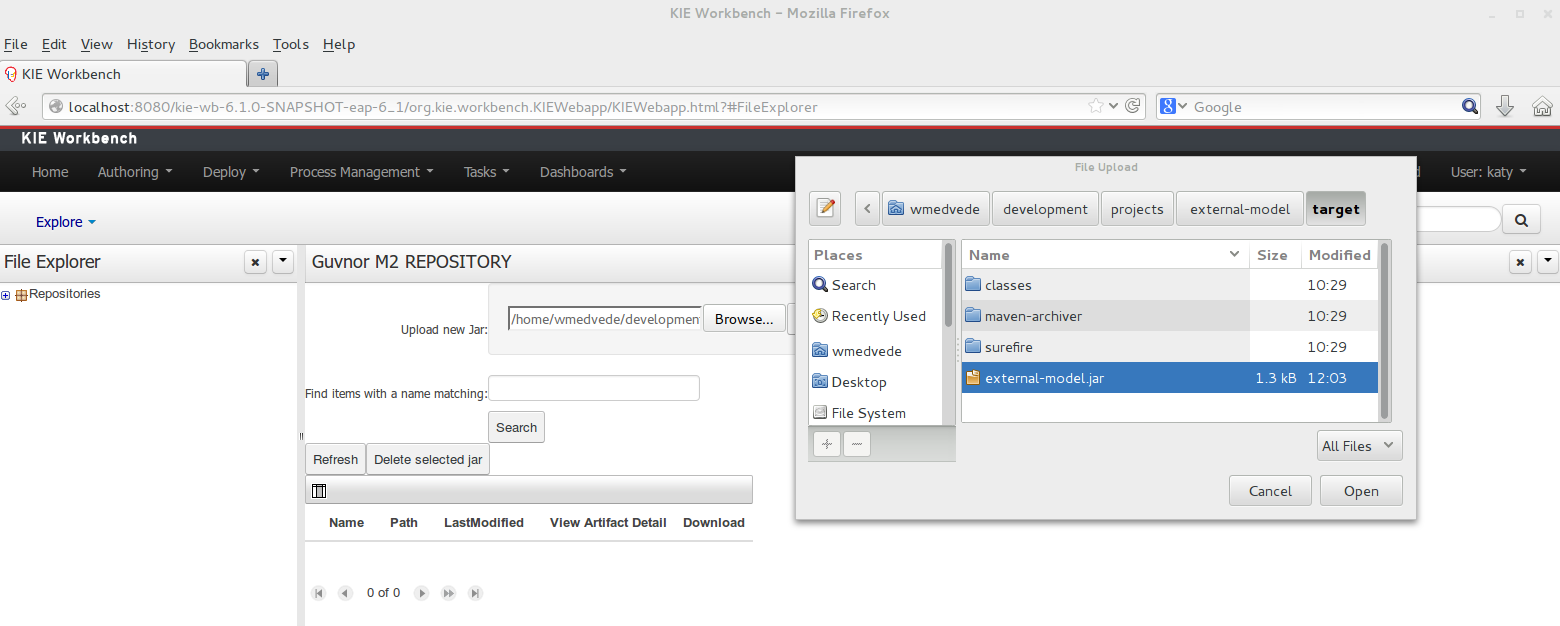Close the File Explorer panel
1560x626 pixels.
256,262
